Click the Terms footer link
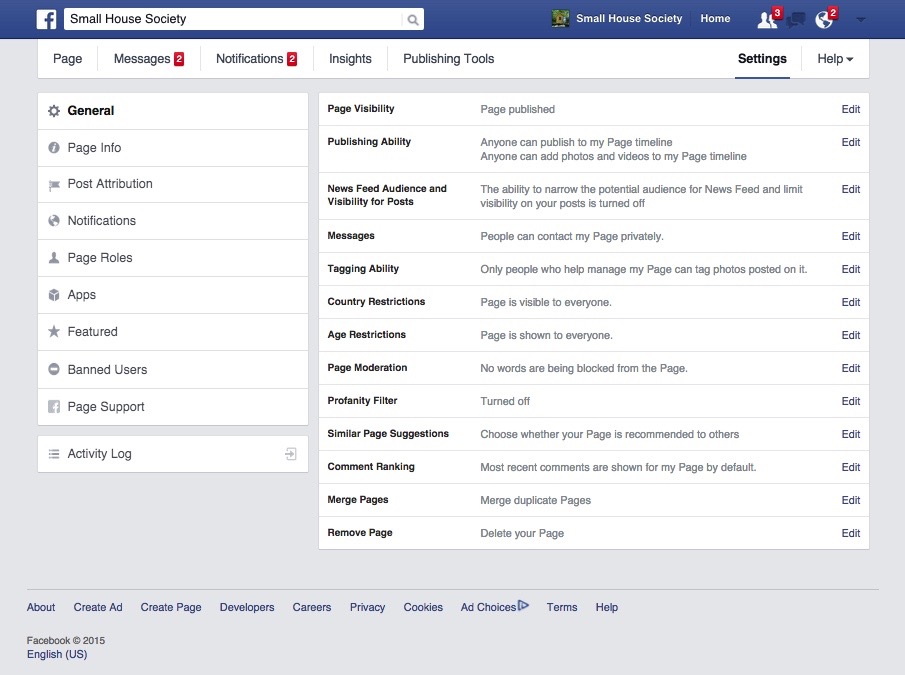The width and height of the screenshot is (905, 675). (562, 608)
